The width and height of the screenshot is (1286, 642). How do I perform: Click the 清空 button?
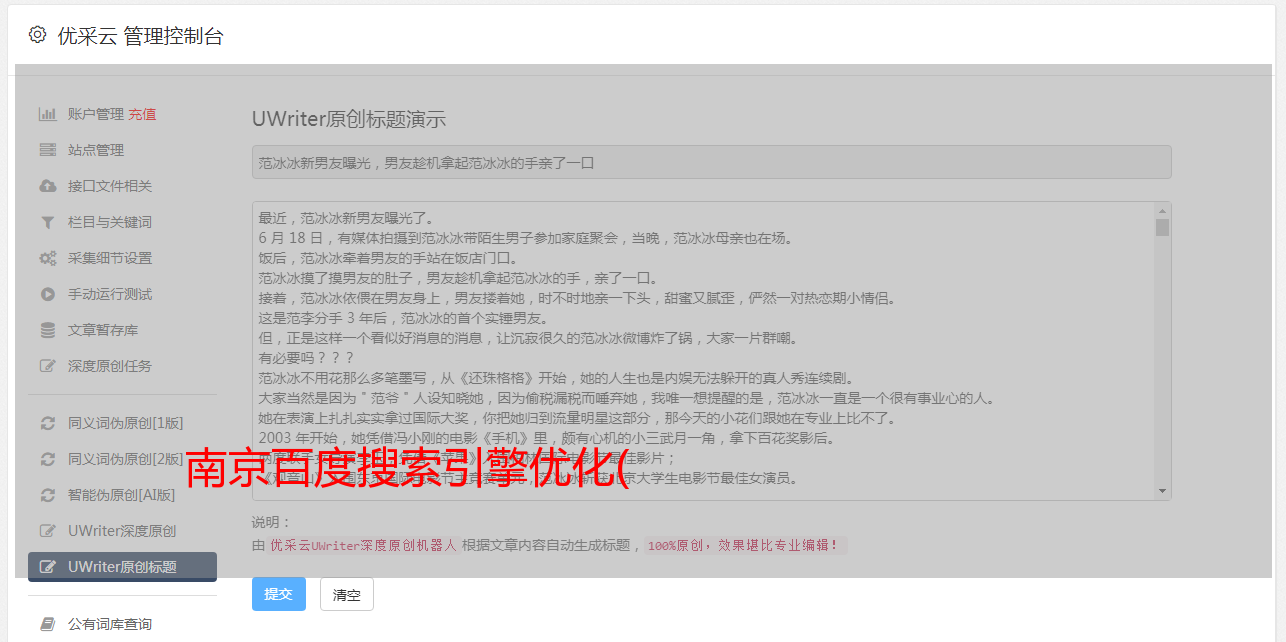(347, 594)
